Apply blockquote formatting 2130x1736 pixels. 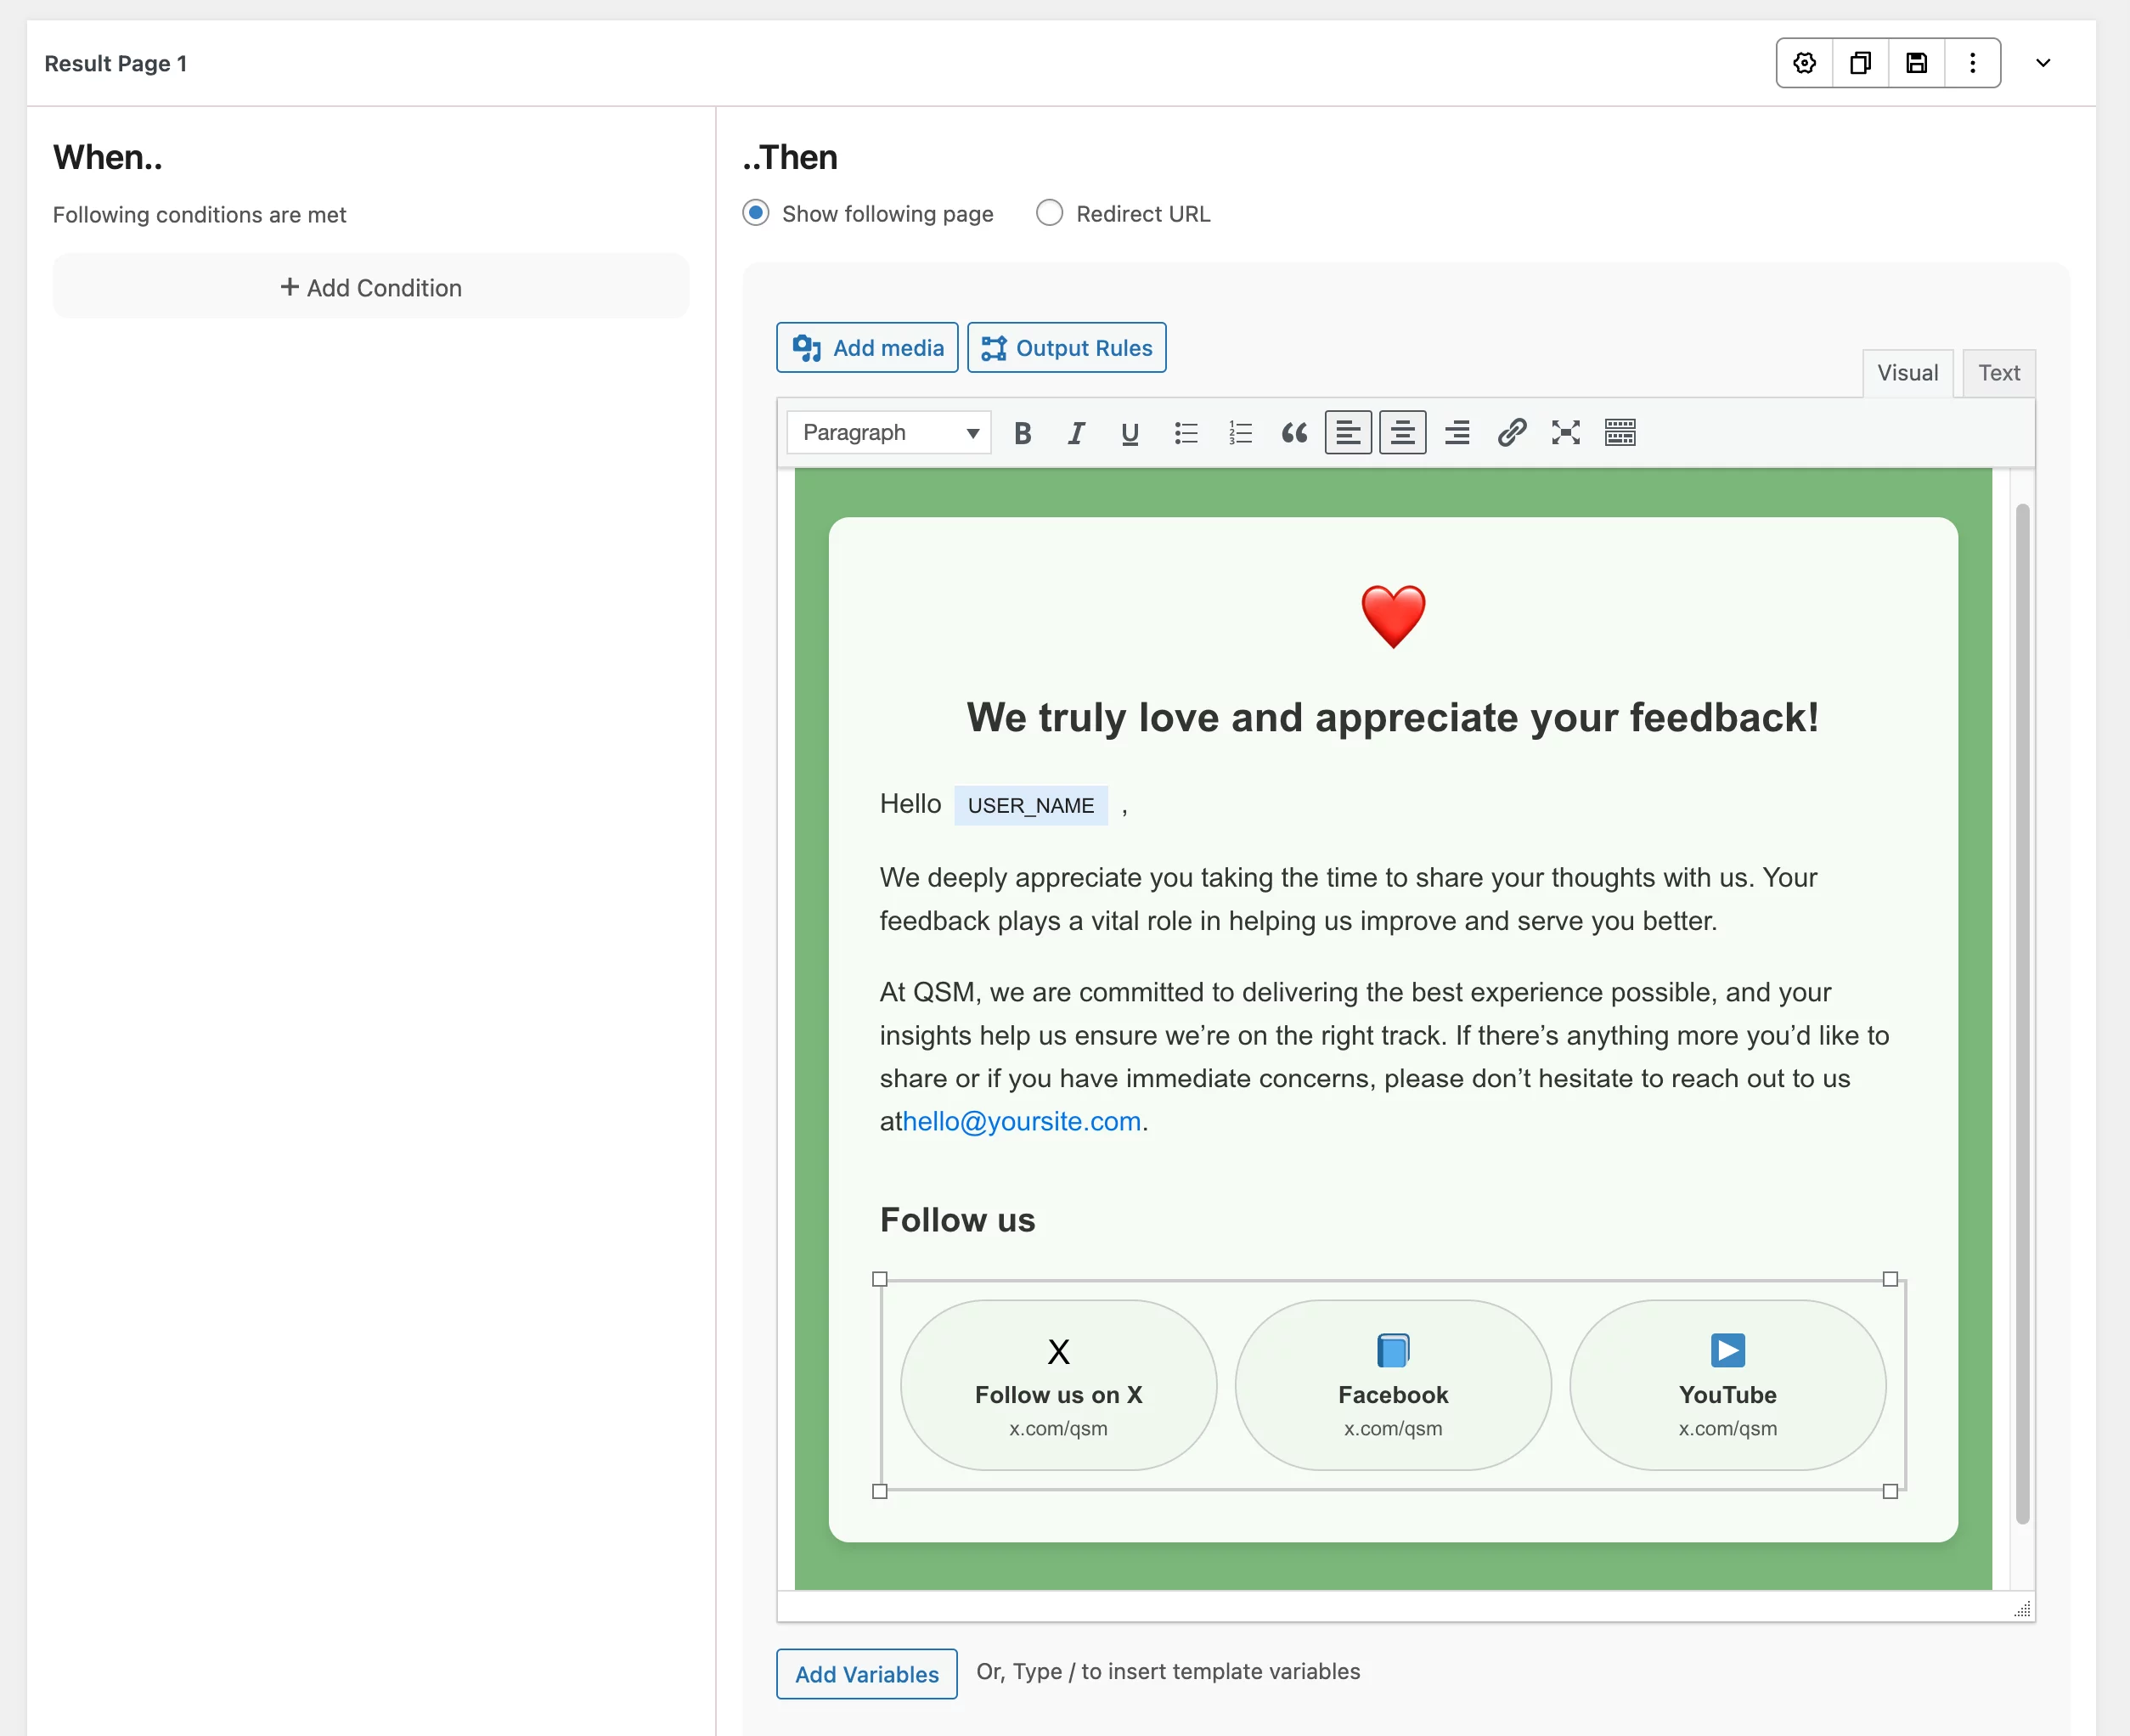point(1294,432)
